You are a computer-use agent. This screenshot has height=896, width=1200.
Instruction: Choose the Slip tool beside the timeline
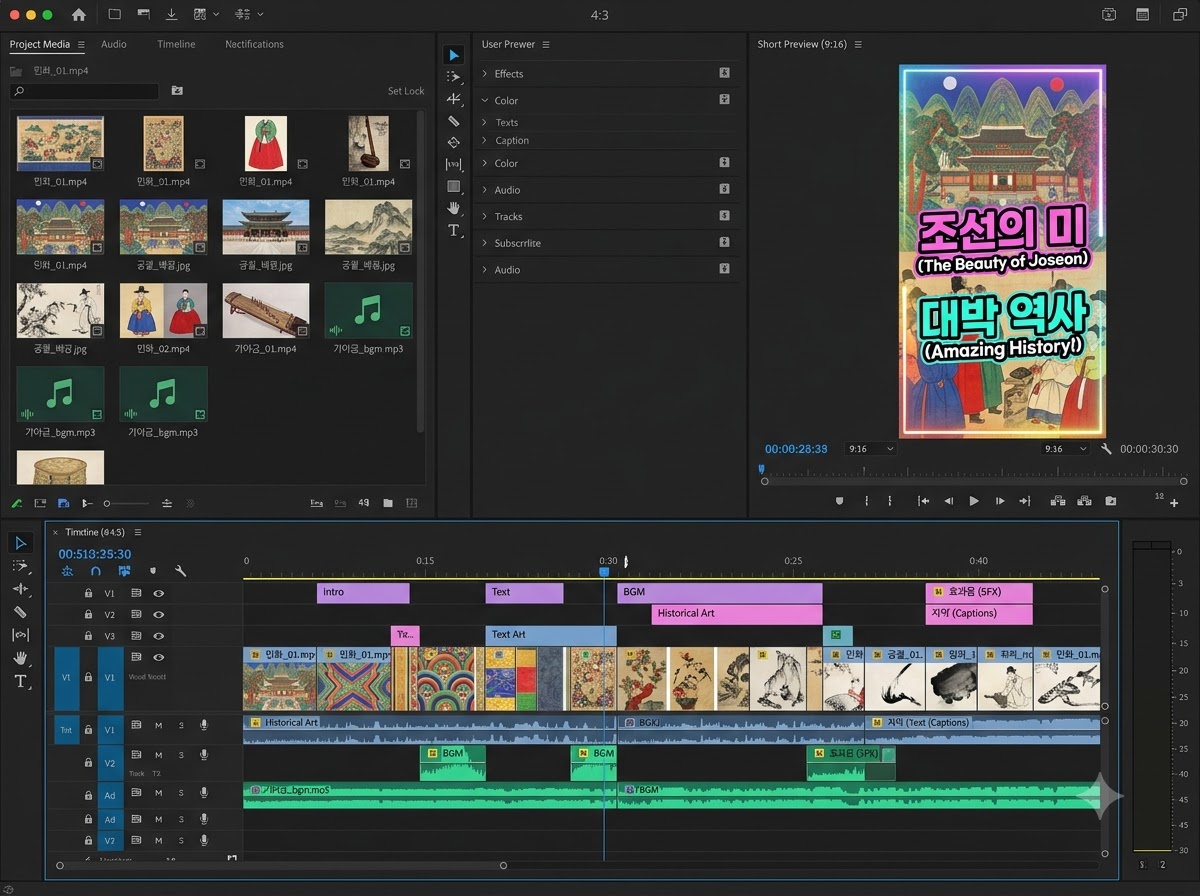(x=21, y=635)
